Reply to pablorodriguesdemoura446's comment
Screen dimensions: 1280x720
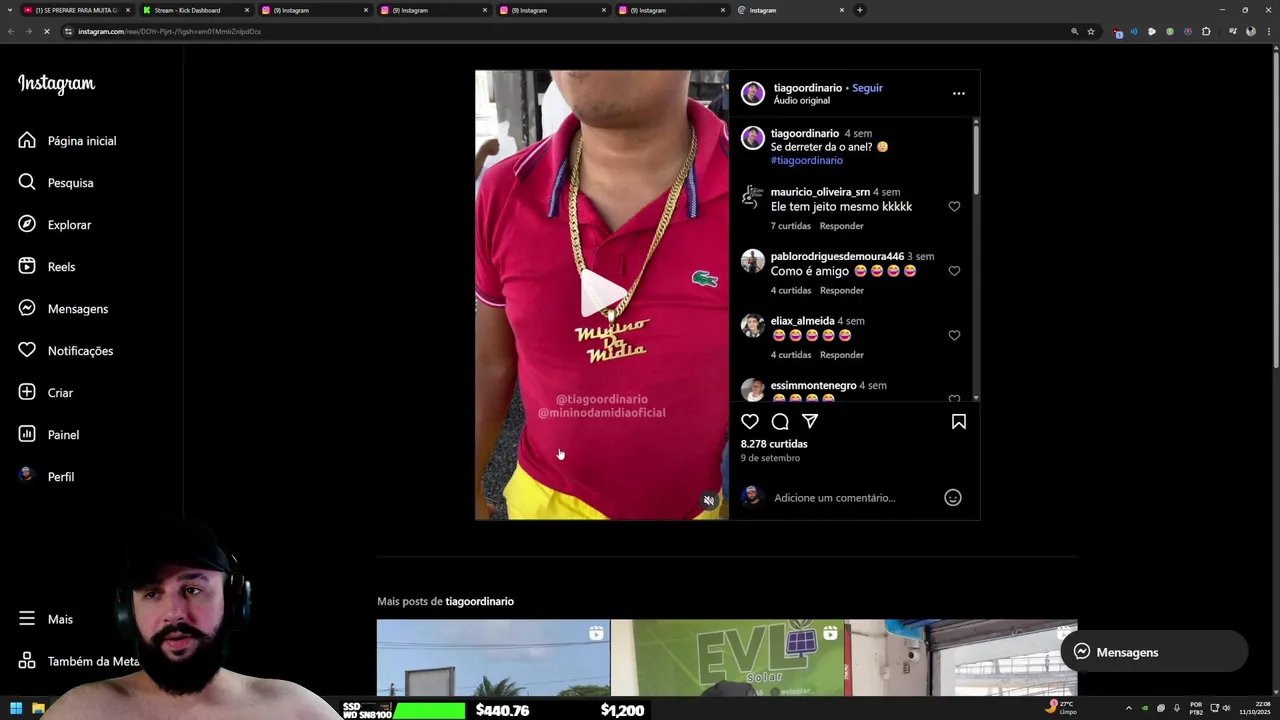[x=842, y=291]
